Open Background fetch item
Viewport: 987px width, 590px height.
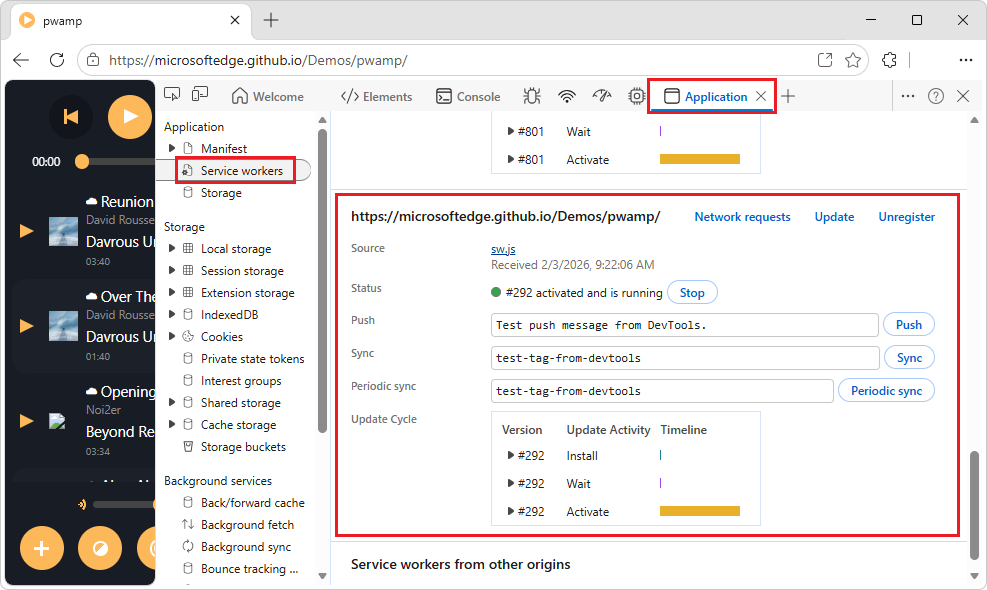point(247,525)
